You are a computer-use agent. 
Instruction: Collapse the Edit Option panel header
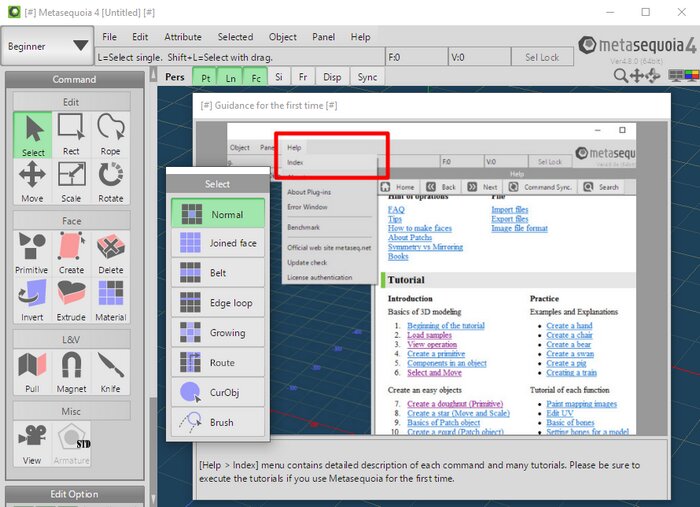coord(74,494)
